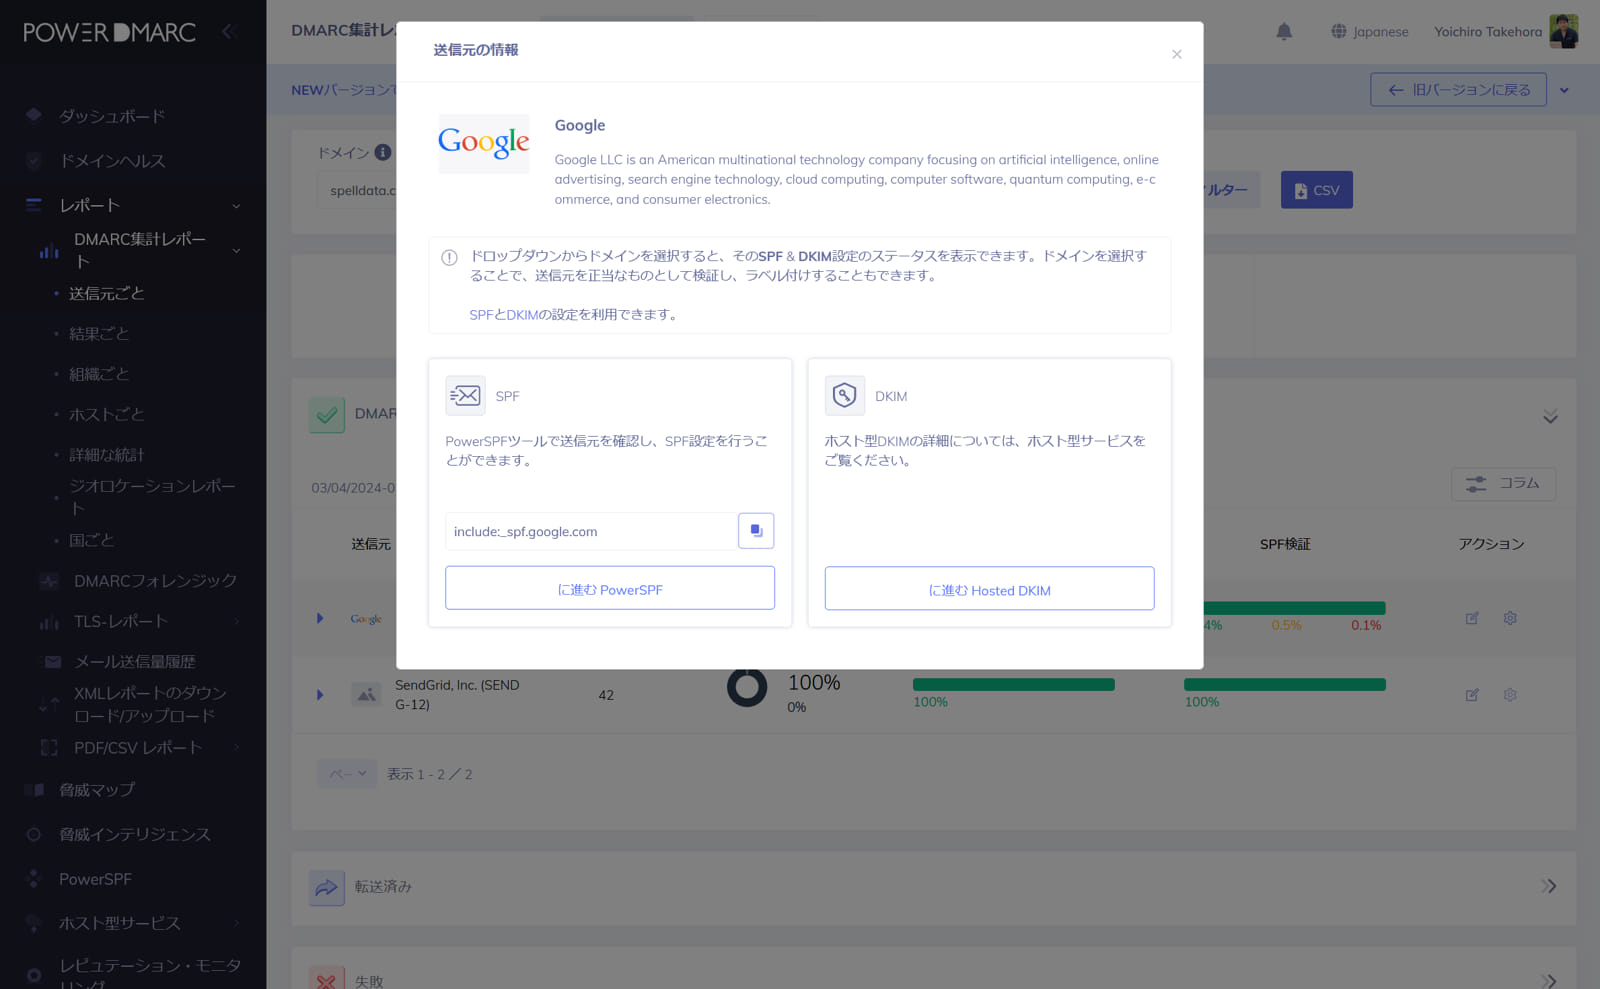
Task: Click the SendGrid DKIM 100% green bar
Action: click(x=1014, y=685)
